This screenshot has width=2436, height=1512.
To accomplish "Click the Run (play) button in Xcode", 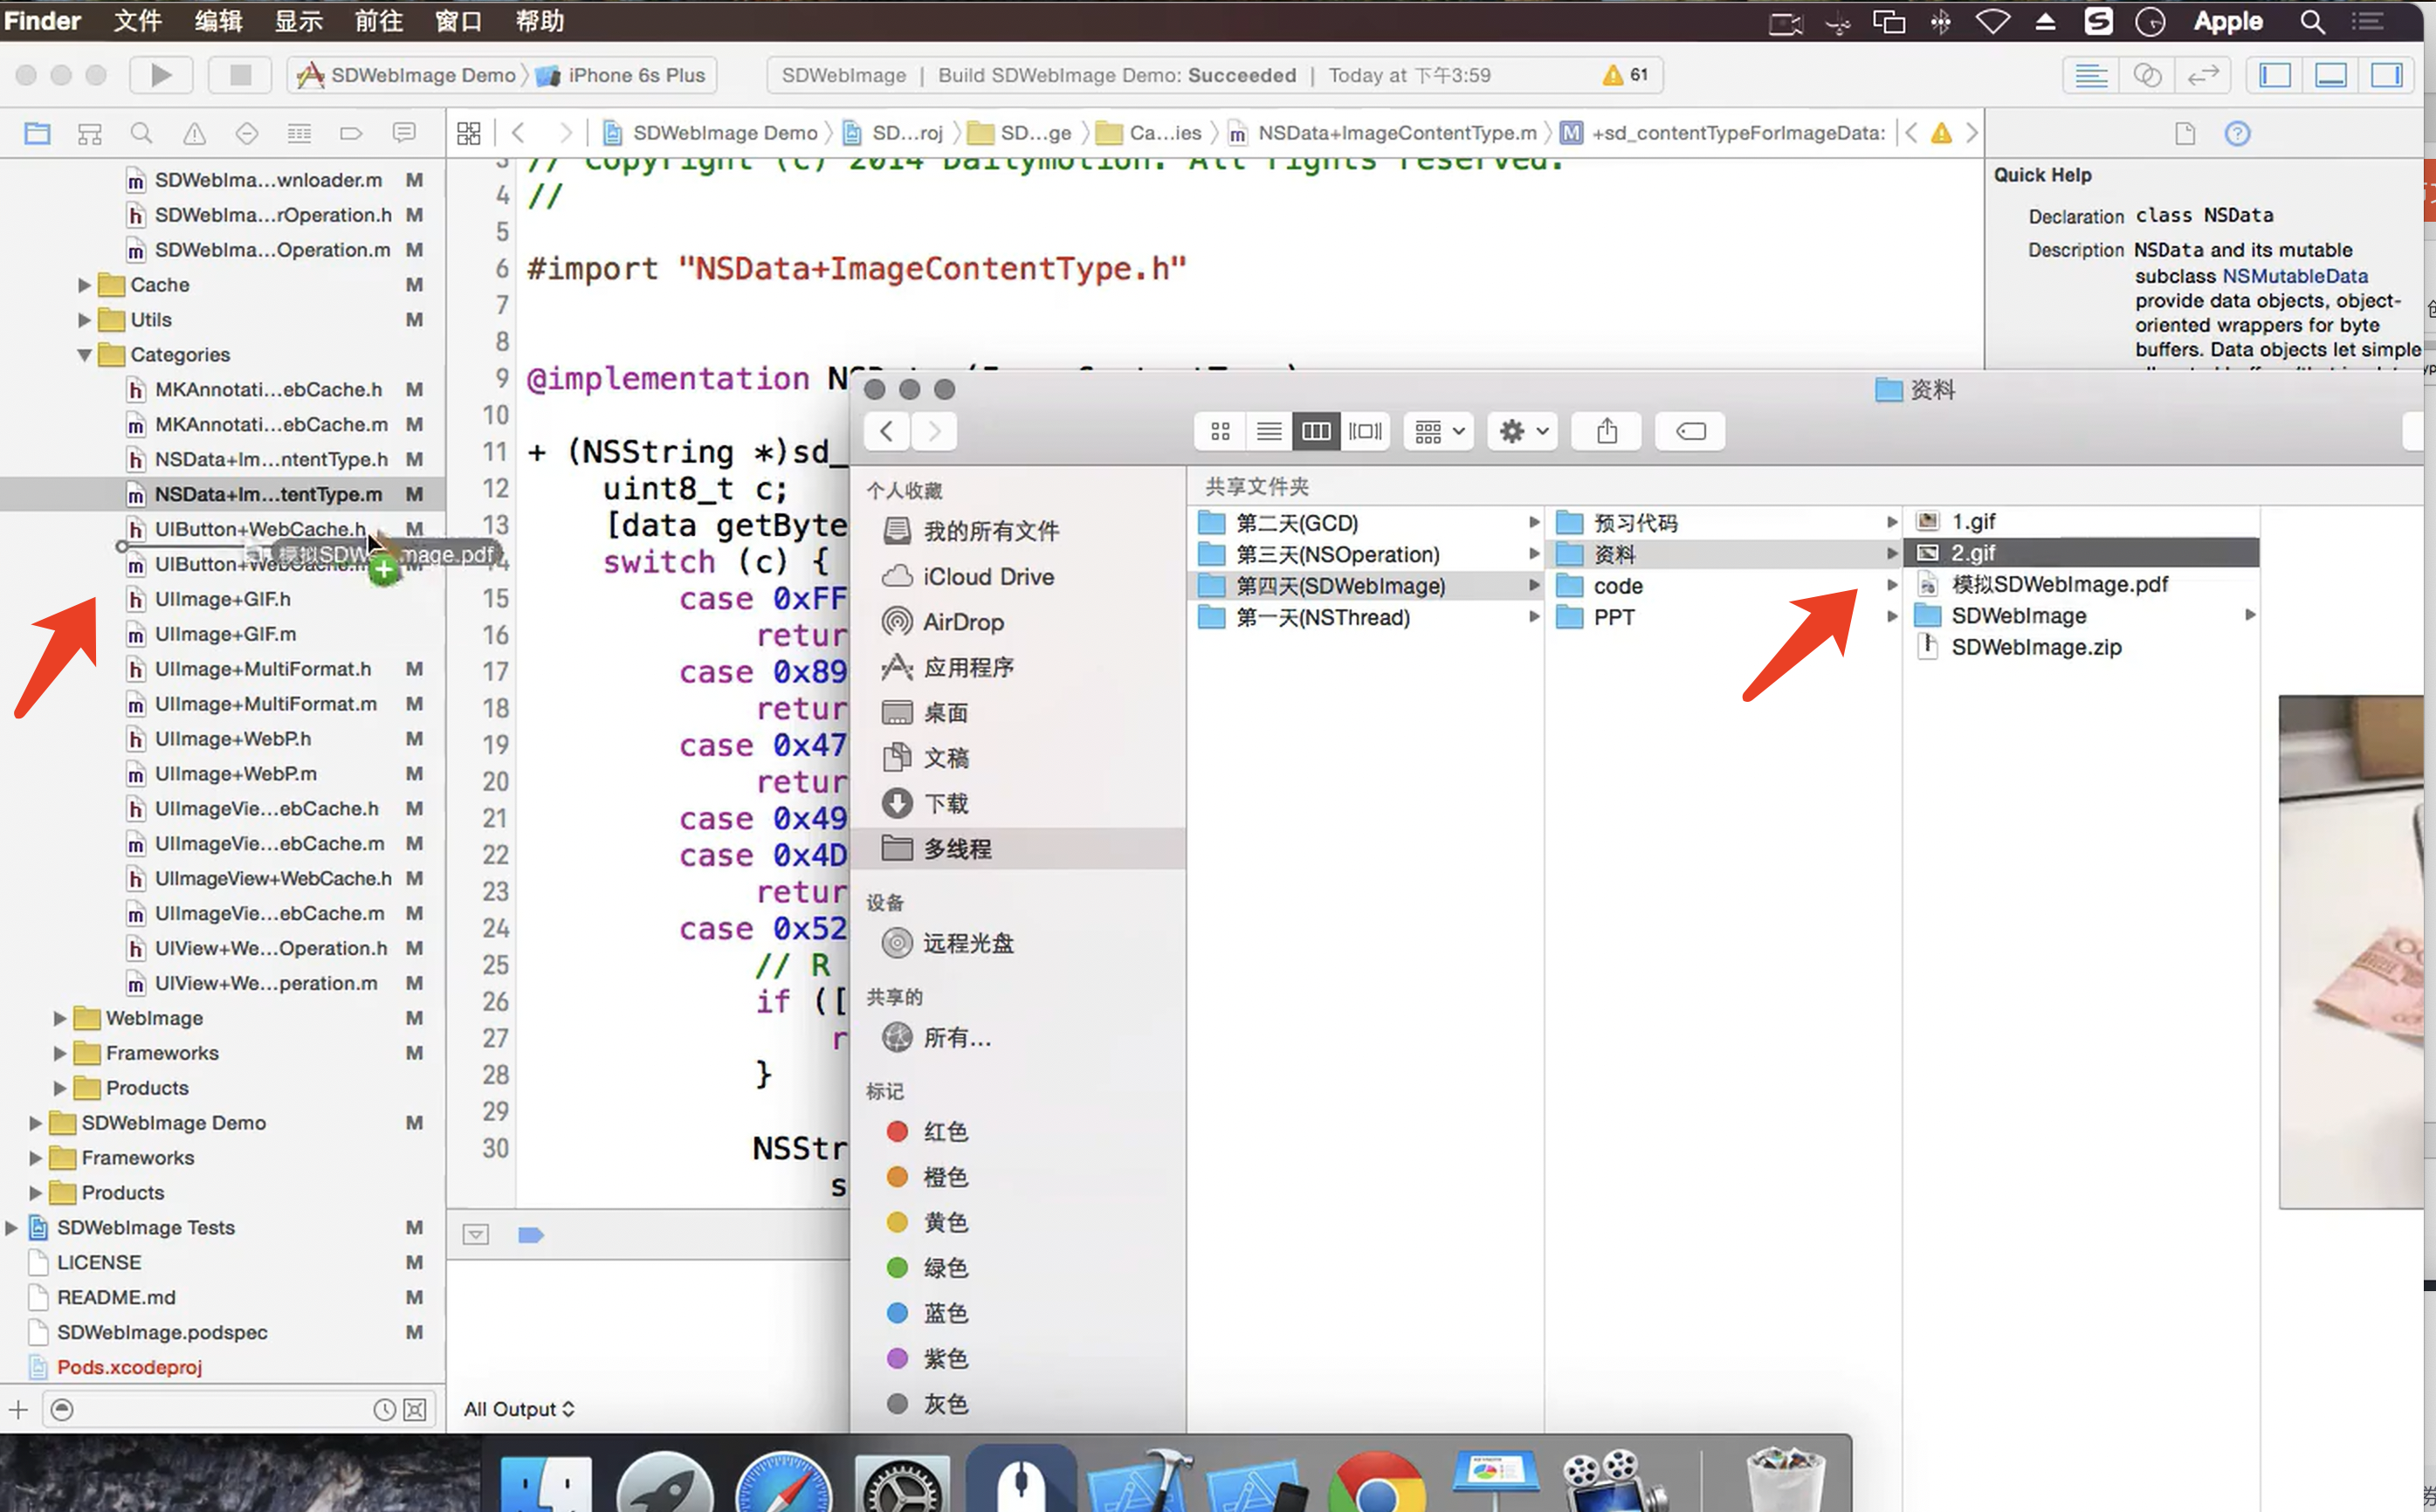I will point(161,75).
